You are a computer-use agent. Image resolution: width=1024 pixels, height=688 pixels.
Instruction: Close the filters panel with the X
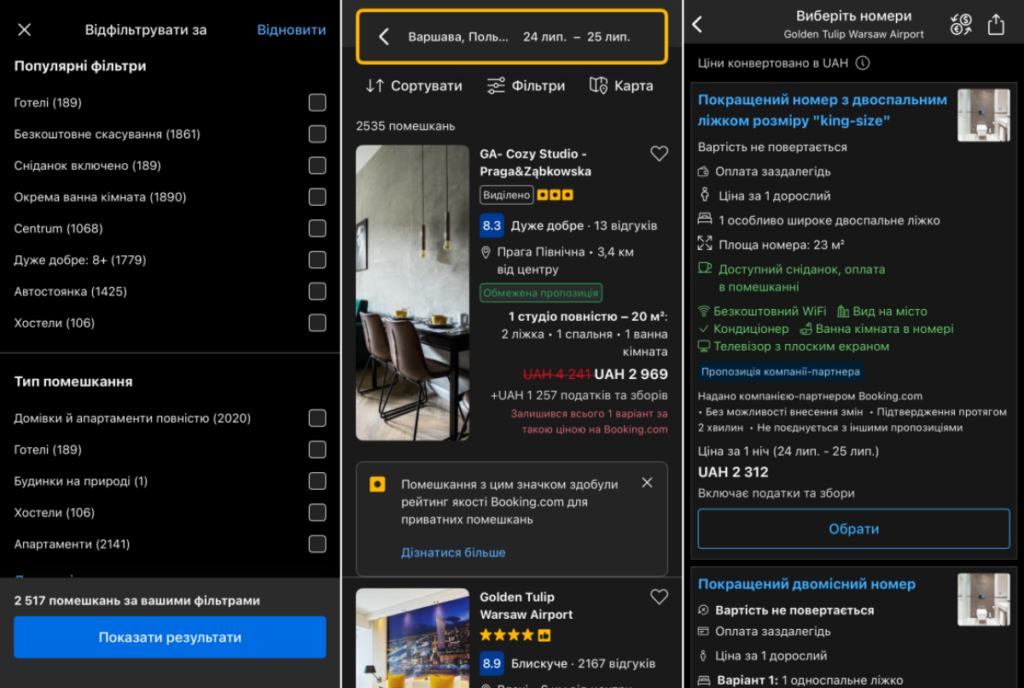pos(24,29)
